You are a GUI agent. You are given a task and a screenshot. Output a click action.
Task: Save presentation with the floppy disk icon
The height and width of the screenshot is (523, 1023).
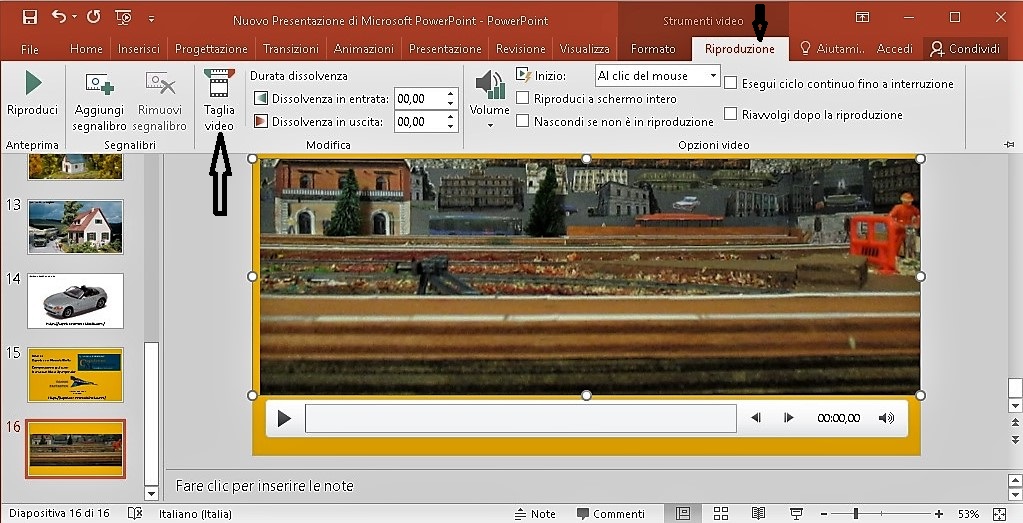click(x=29, y=17)
